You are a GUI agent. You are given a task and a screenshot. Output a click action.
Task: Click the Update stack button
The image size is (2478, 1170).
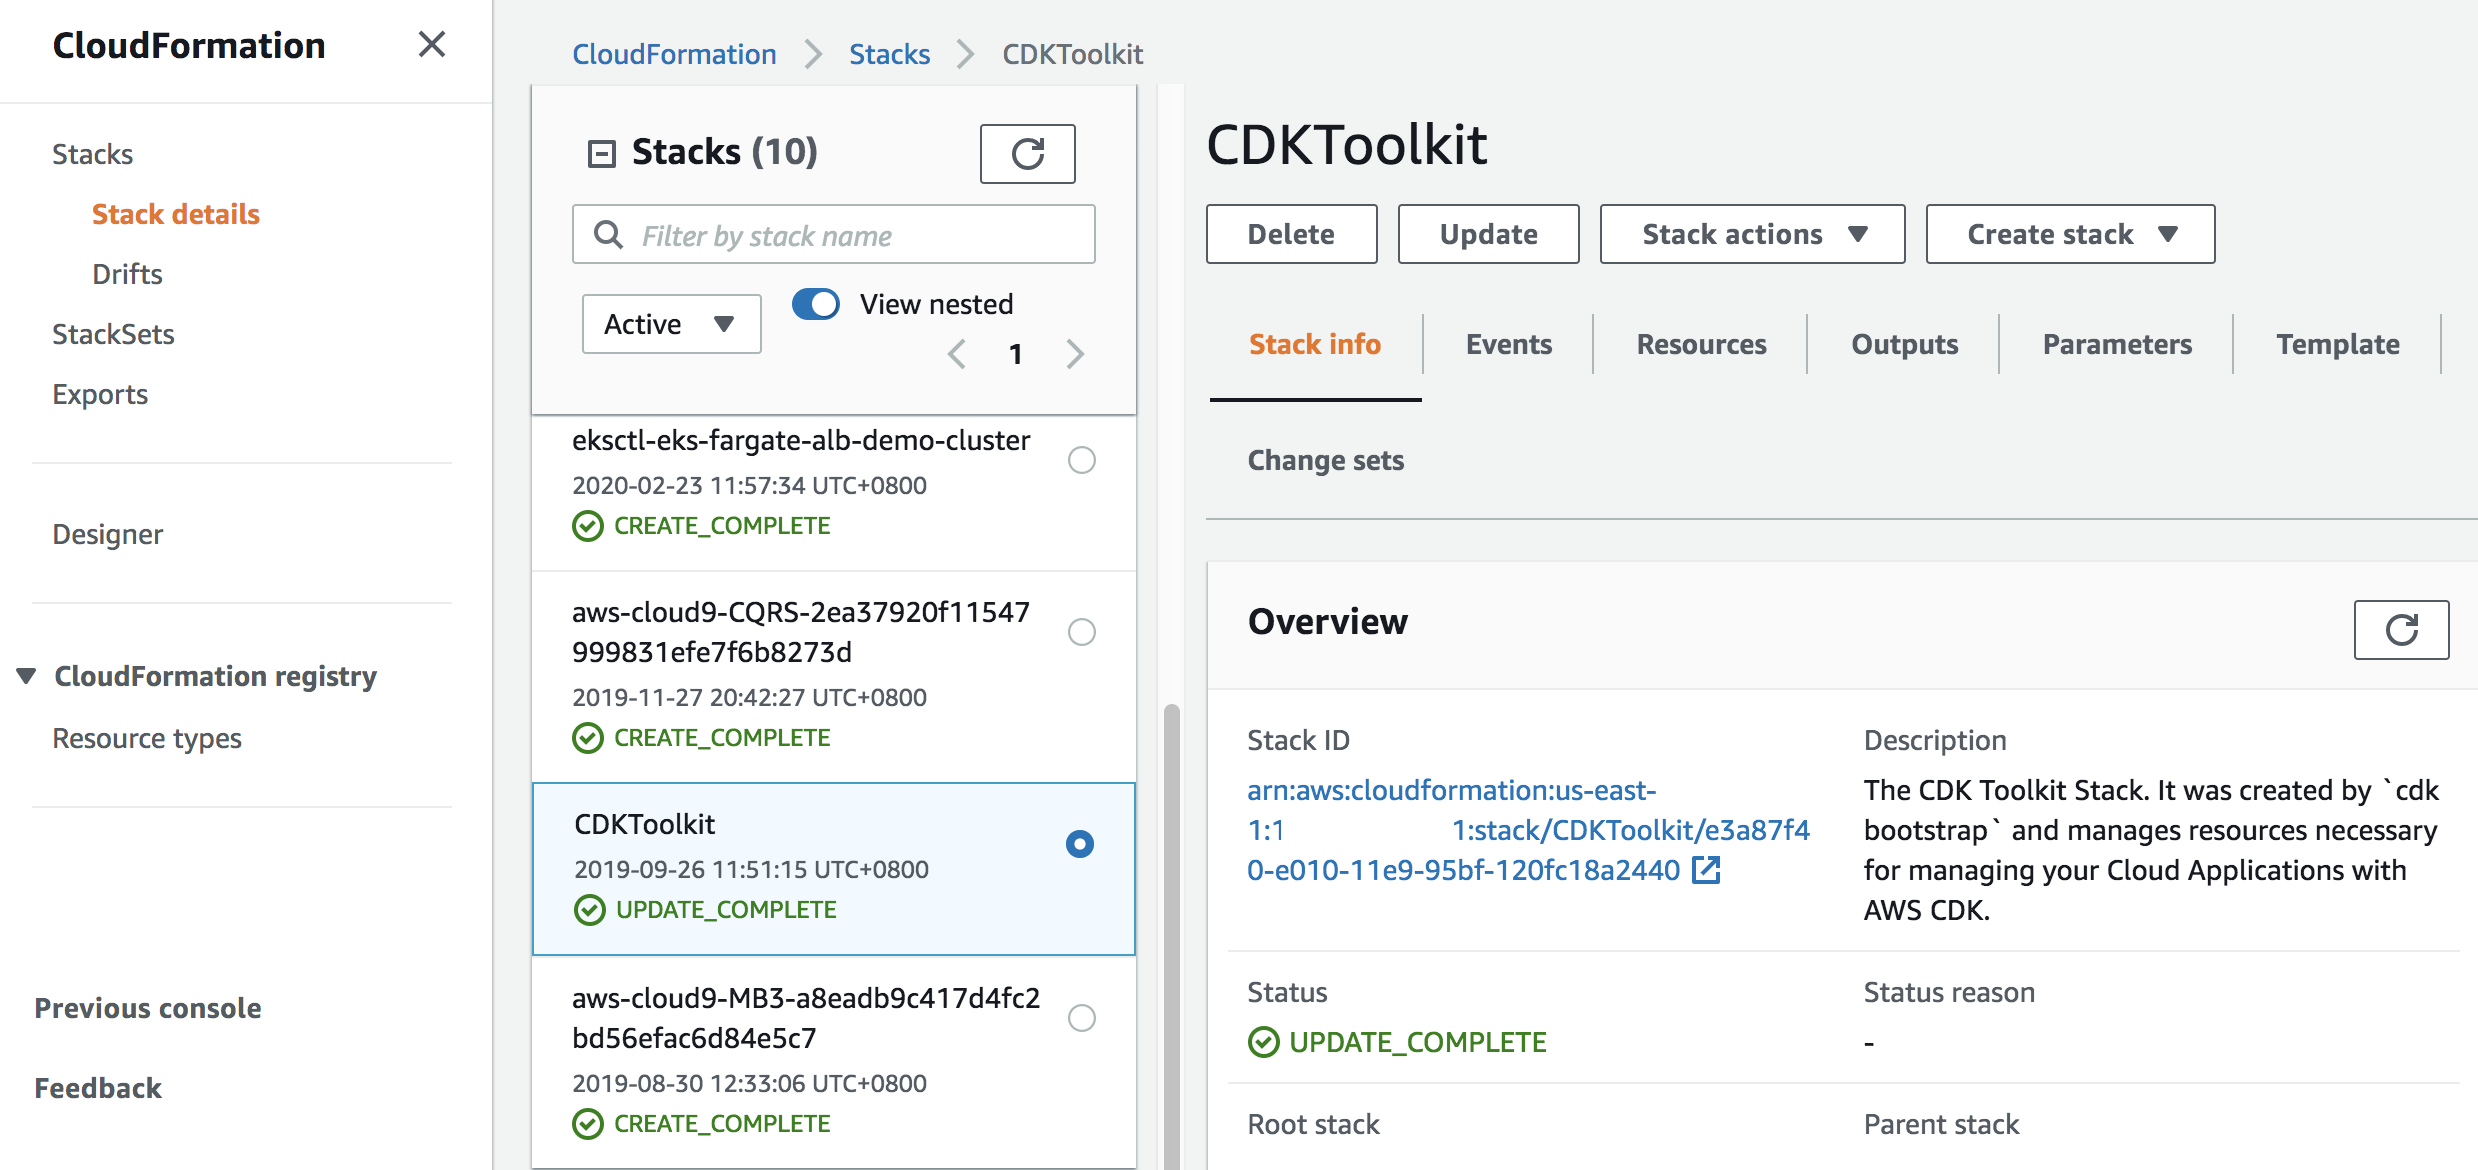click(1488, 234)
